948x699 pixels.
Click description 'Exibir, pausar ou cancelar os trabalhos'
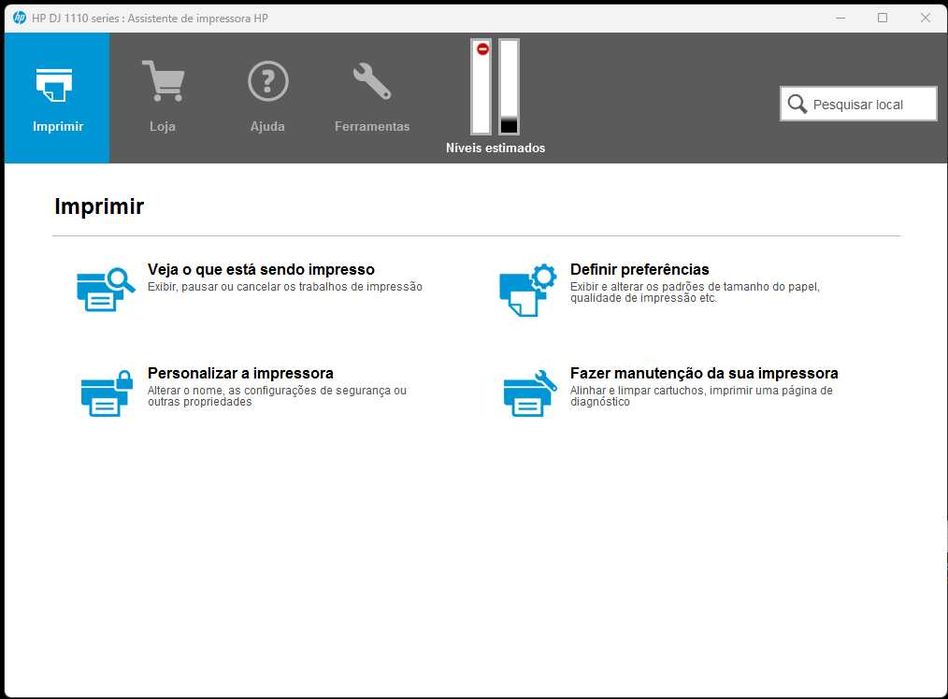click(285, 287)
